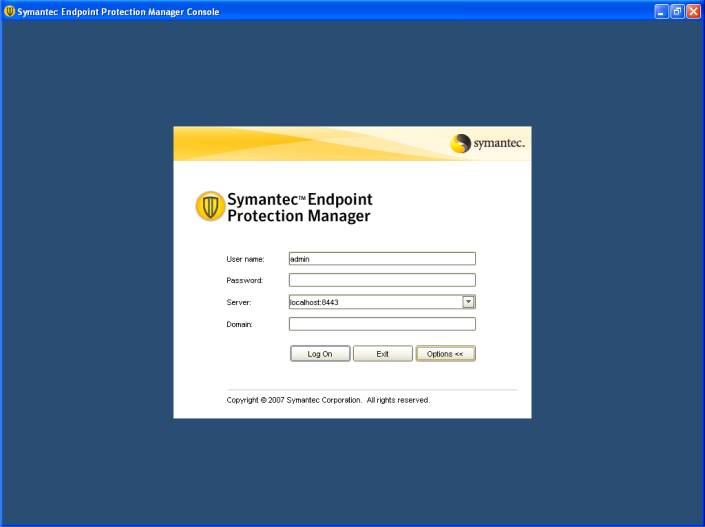Click the 'User name:' label
The width and height of the screenshot is (705, 527).
(x=245, y=259)
